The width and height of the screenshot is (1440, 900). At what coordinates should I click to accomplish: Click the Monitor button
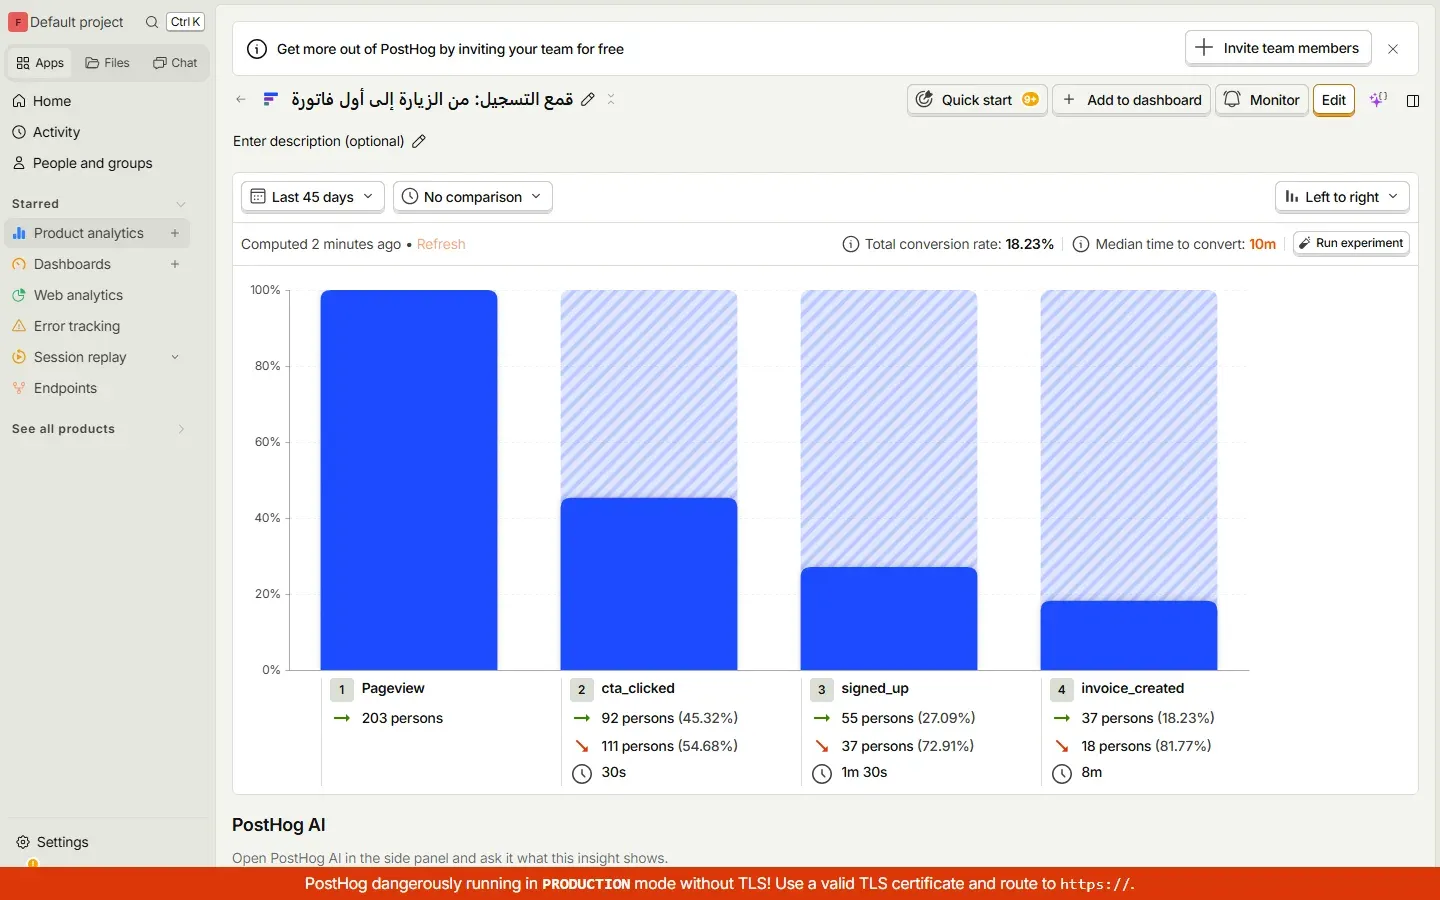click(x=1262, y=100)
